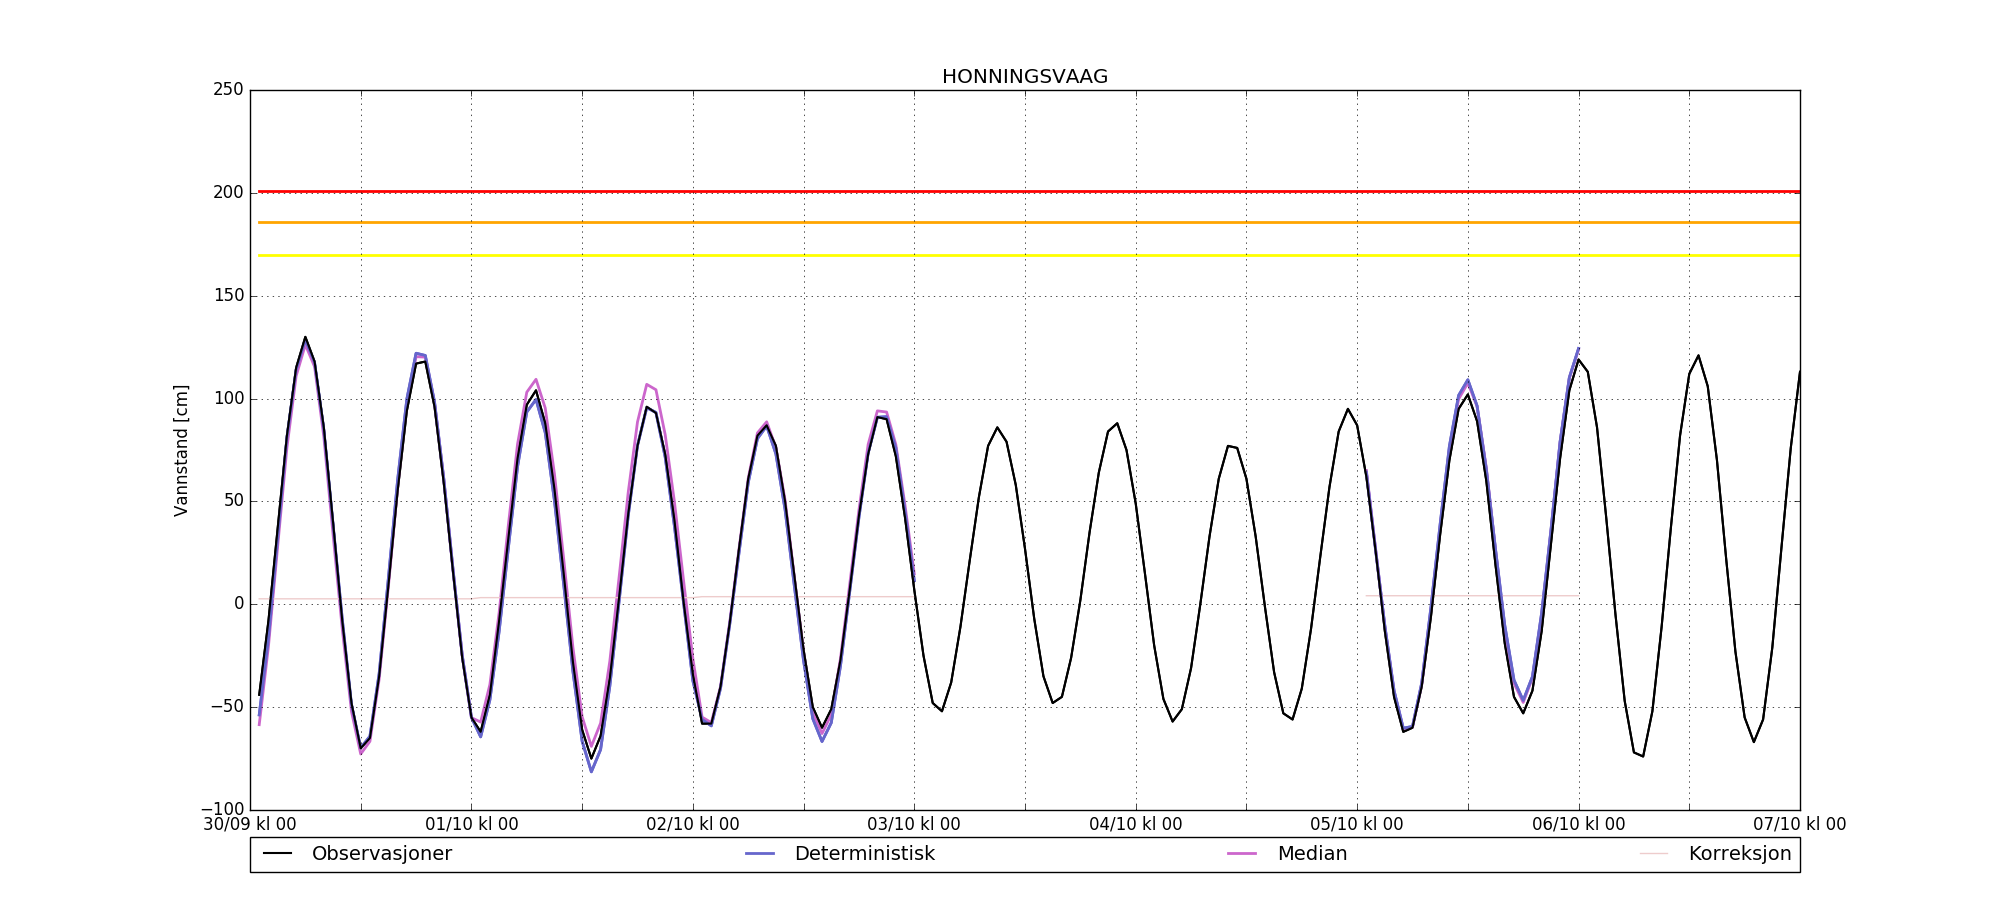Click the HONNINGSVAAG chart title

(1024, 77)
